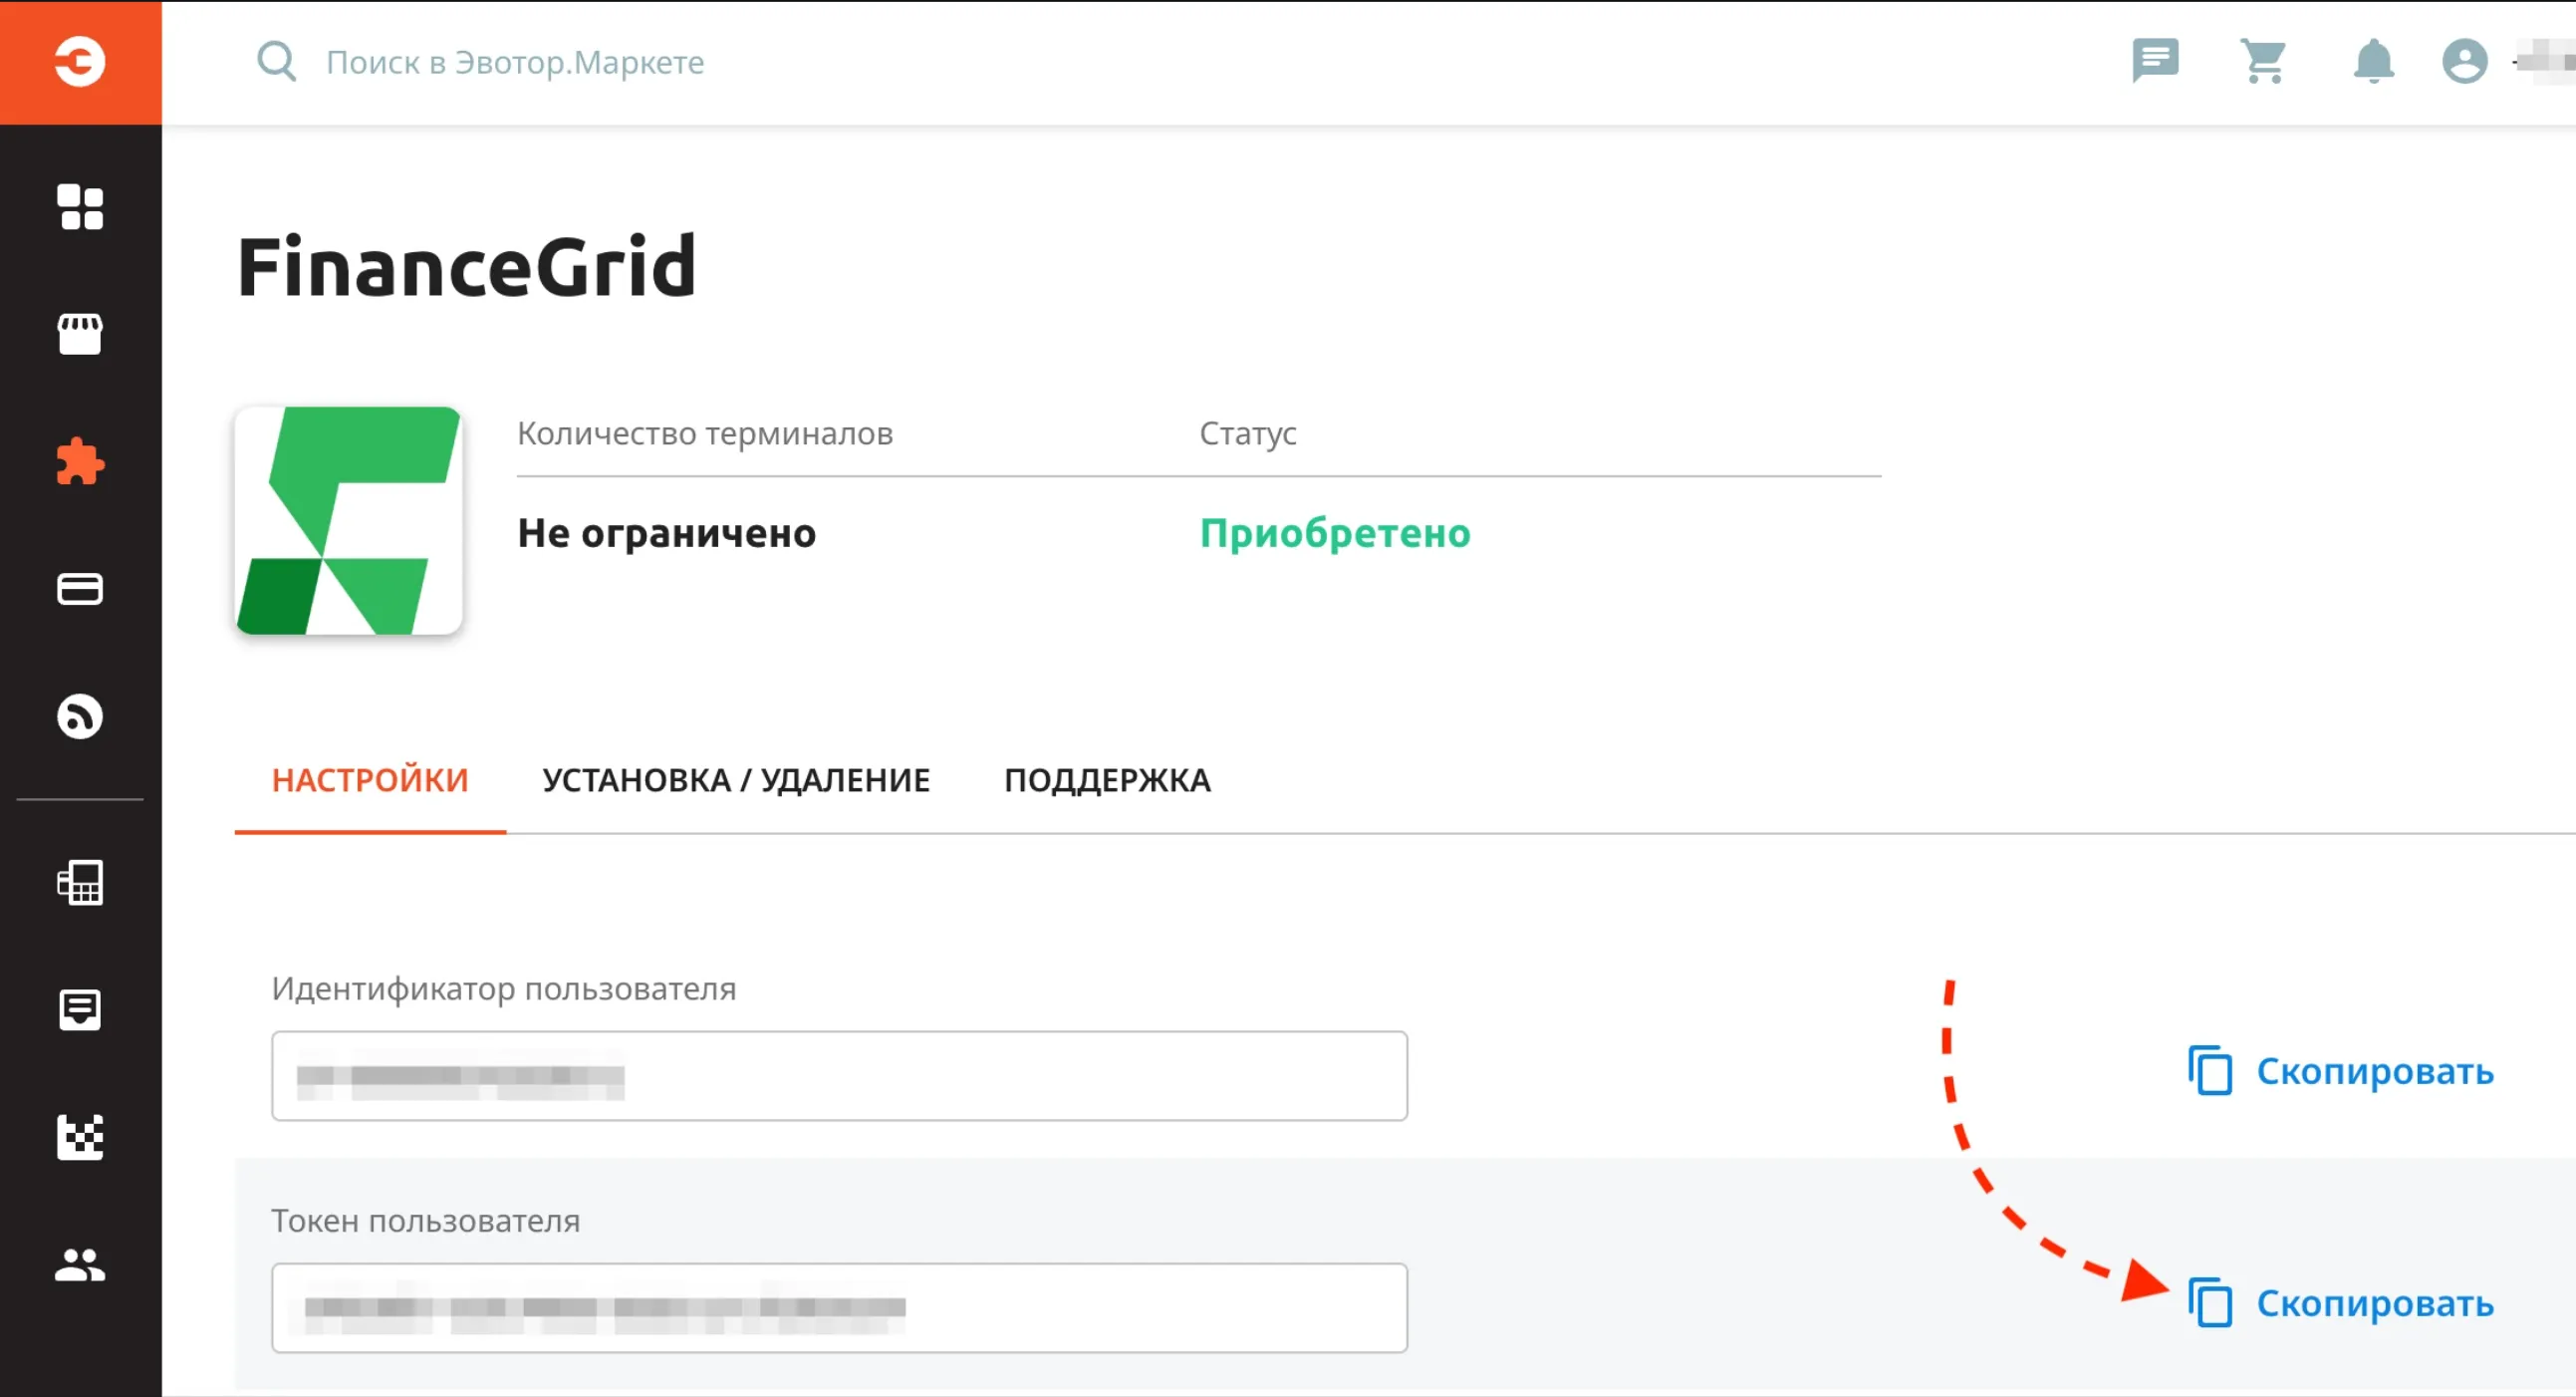Viewport: 2576px width, 1397px height.
Task: Click the magnifier search icon
Action: (x=277, y=62)
